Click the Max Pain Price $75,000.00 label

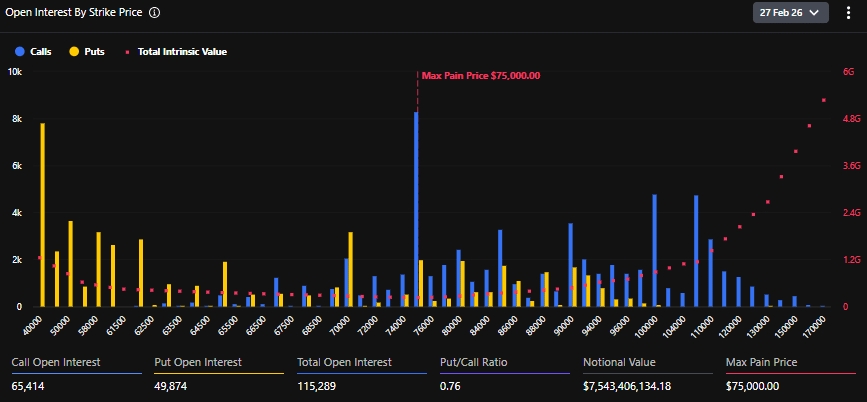coord(480,76)
